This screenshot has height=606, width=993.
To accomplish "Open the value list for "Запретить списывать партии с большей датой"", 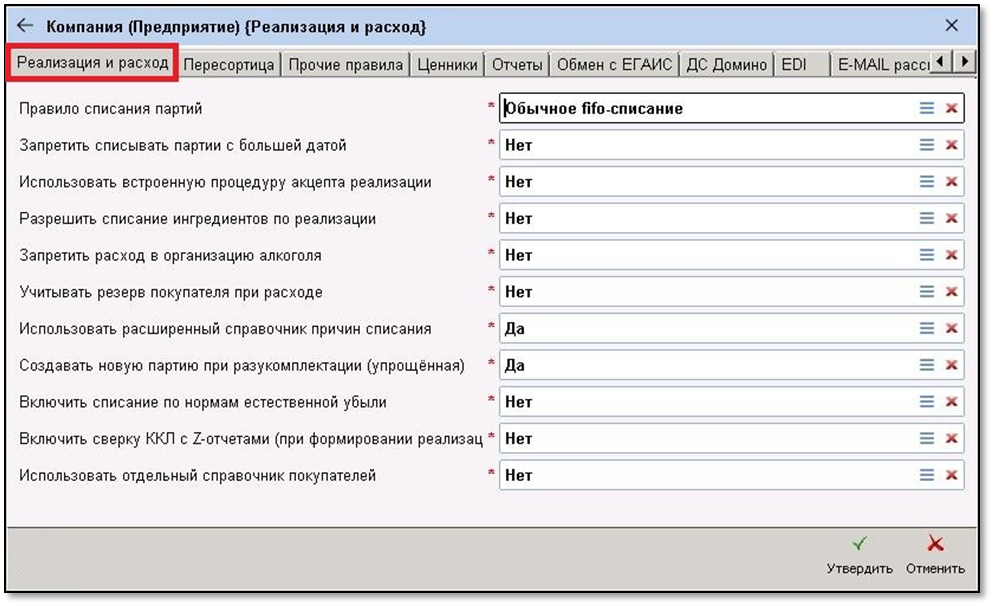I will (x=928, y=145).
